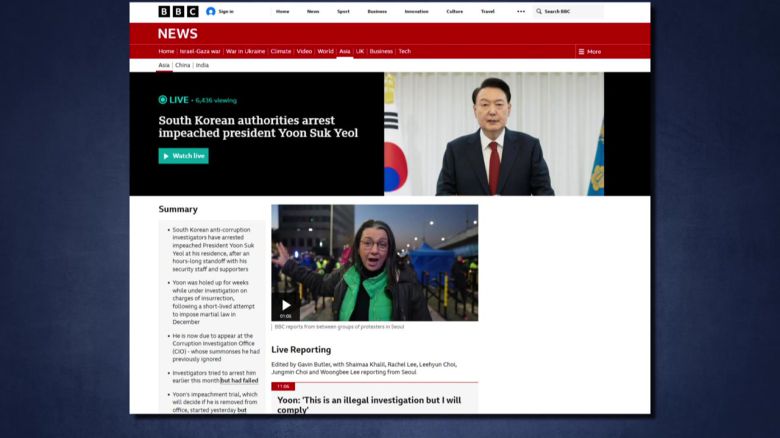Select the Climate tab in news navigation

[x=281, y=51]
